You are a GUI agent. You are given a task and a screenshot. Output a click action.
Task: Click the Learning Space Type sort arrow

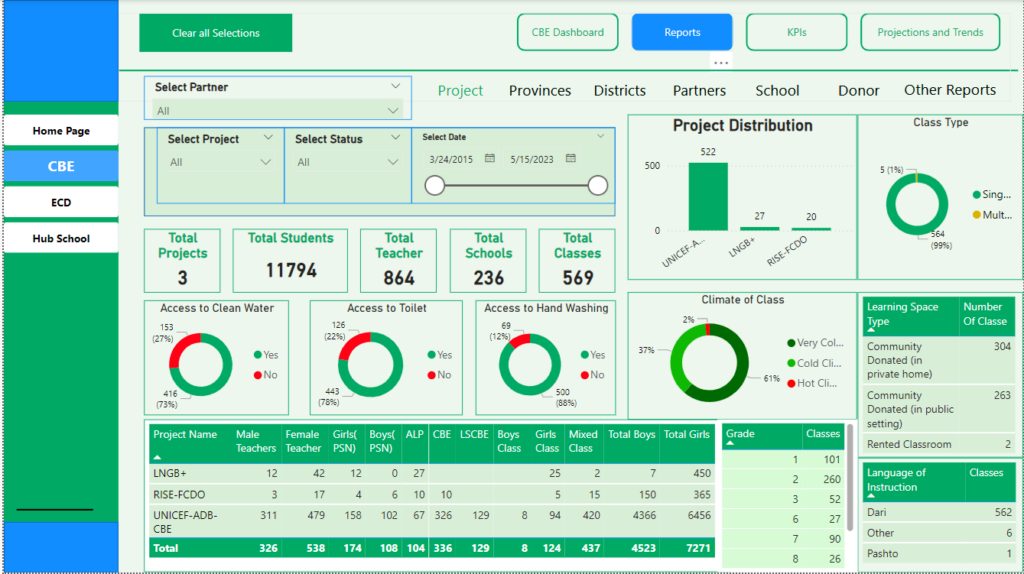[871, 328]
